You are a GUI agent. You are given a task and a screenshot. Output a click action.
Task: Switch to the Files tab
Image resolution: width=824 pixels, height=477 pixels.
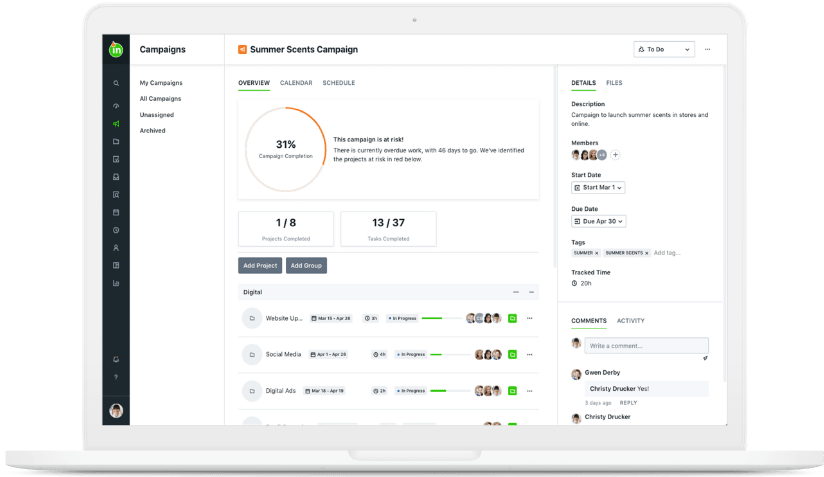coord(614,83)
